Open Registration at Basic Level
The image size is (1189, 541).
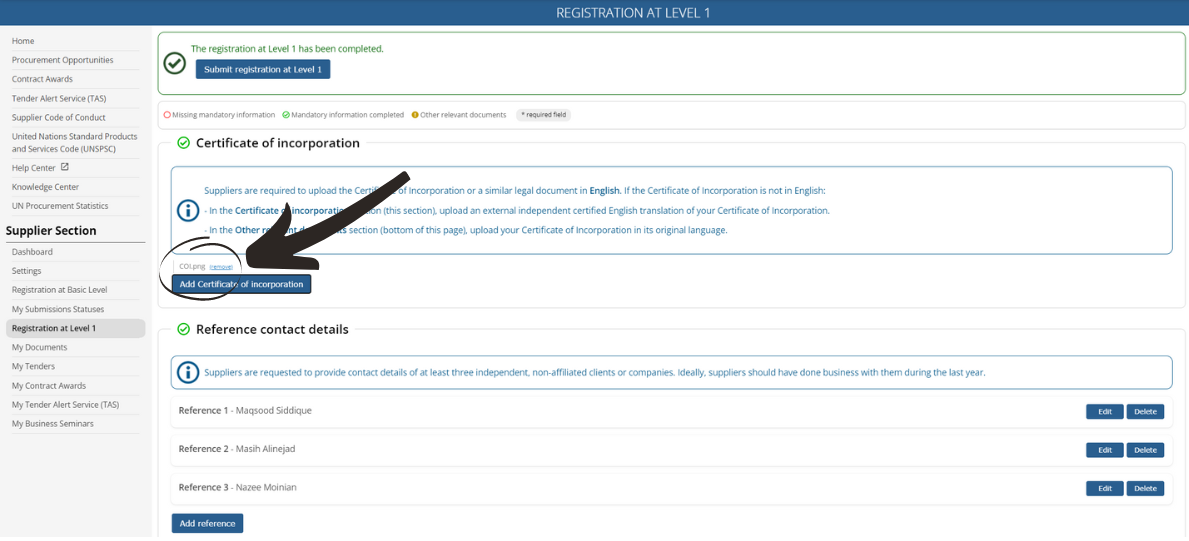pos(59,290)
